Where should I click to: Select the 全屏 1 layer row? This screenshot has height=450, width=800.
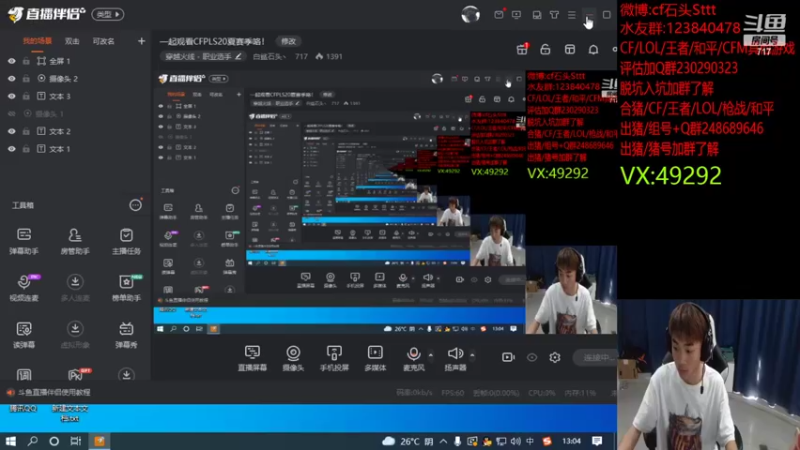(x=76, y=61)
